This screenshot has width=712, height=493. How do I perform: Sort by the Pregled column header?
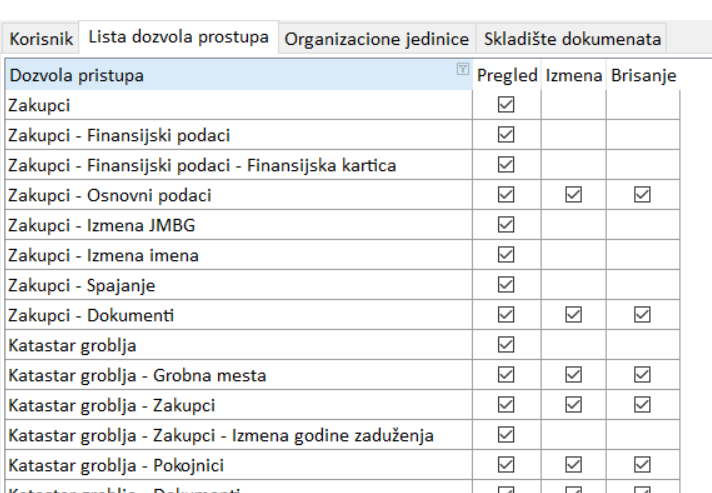coord(507,75)
